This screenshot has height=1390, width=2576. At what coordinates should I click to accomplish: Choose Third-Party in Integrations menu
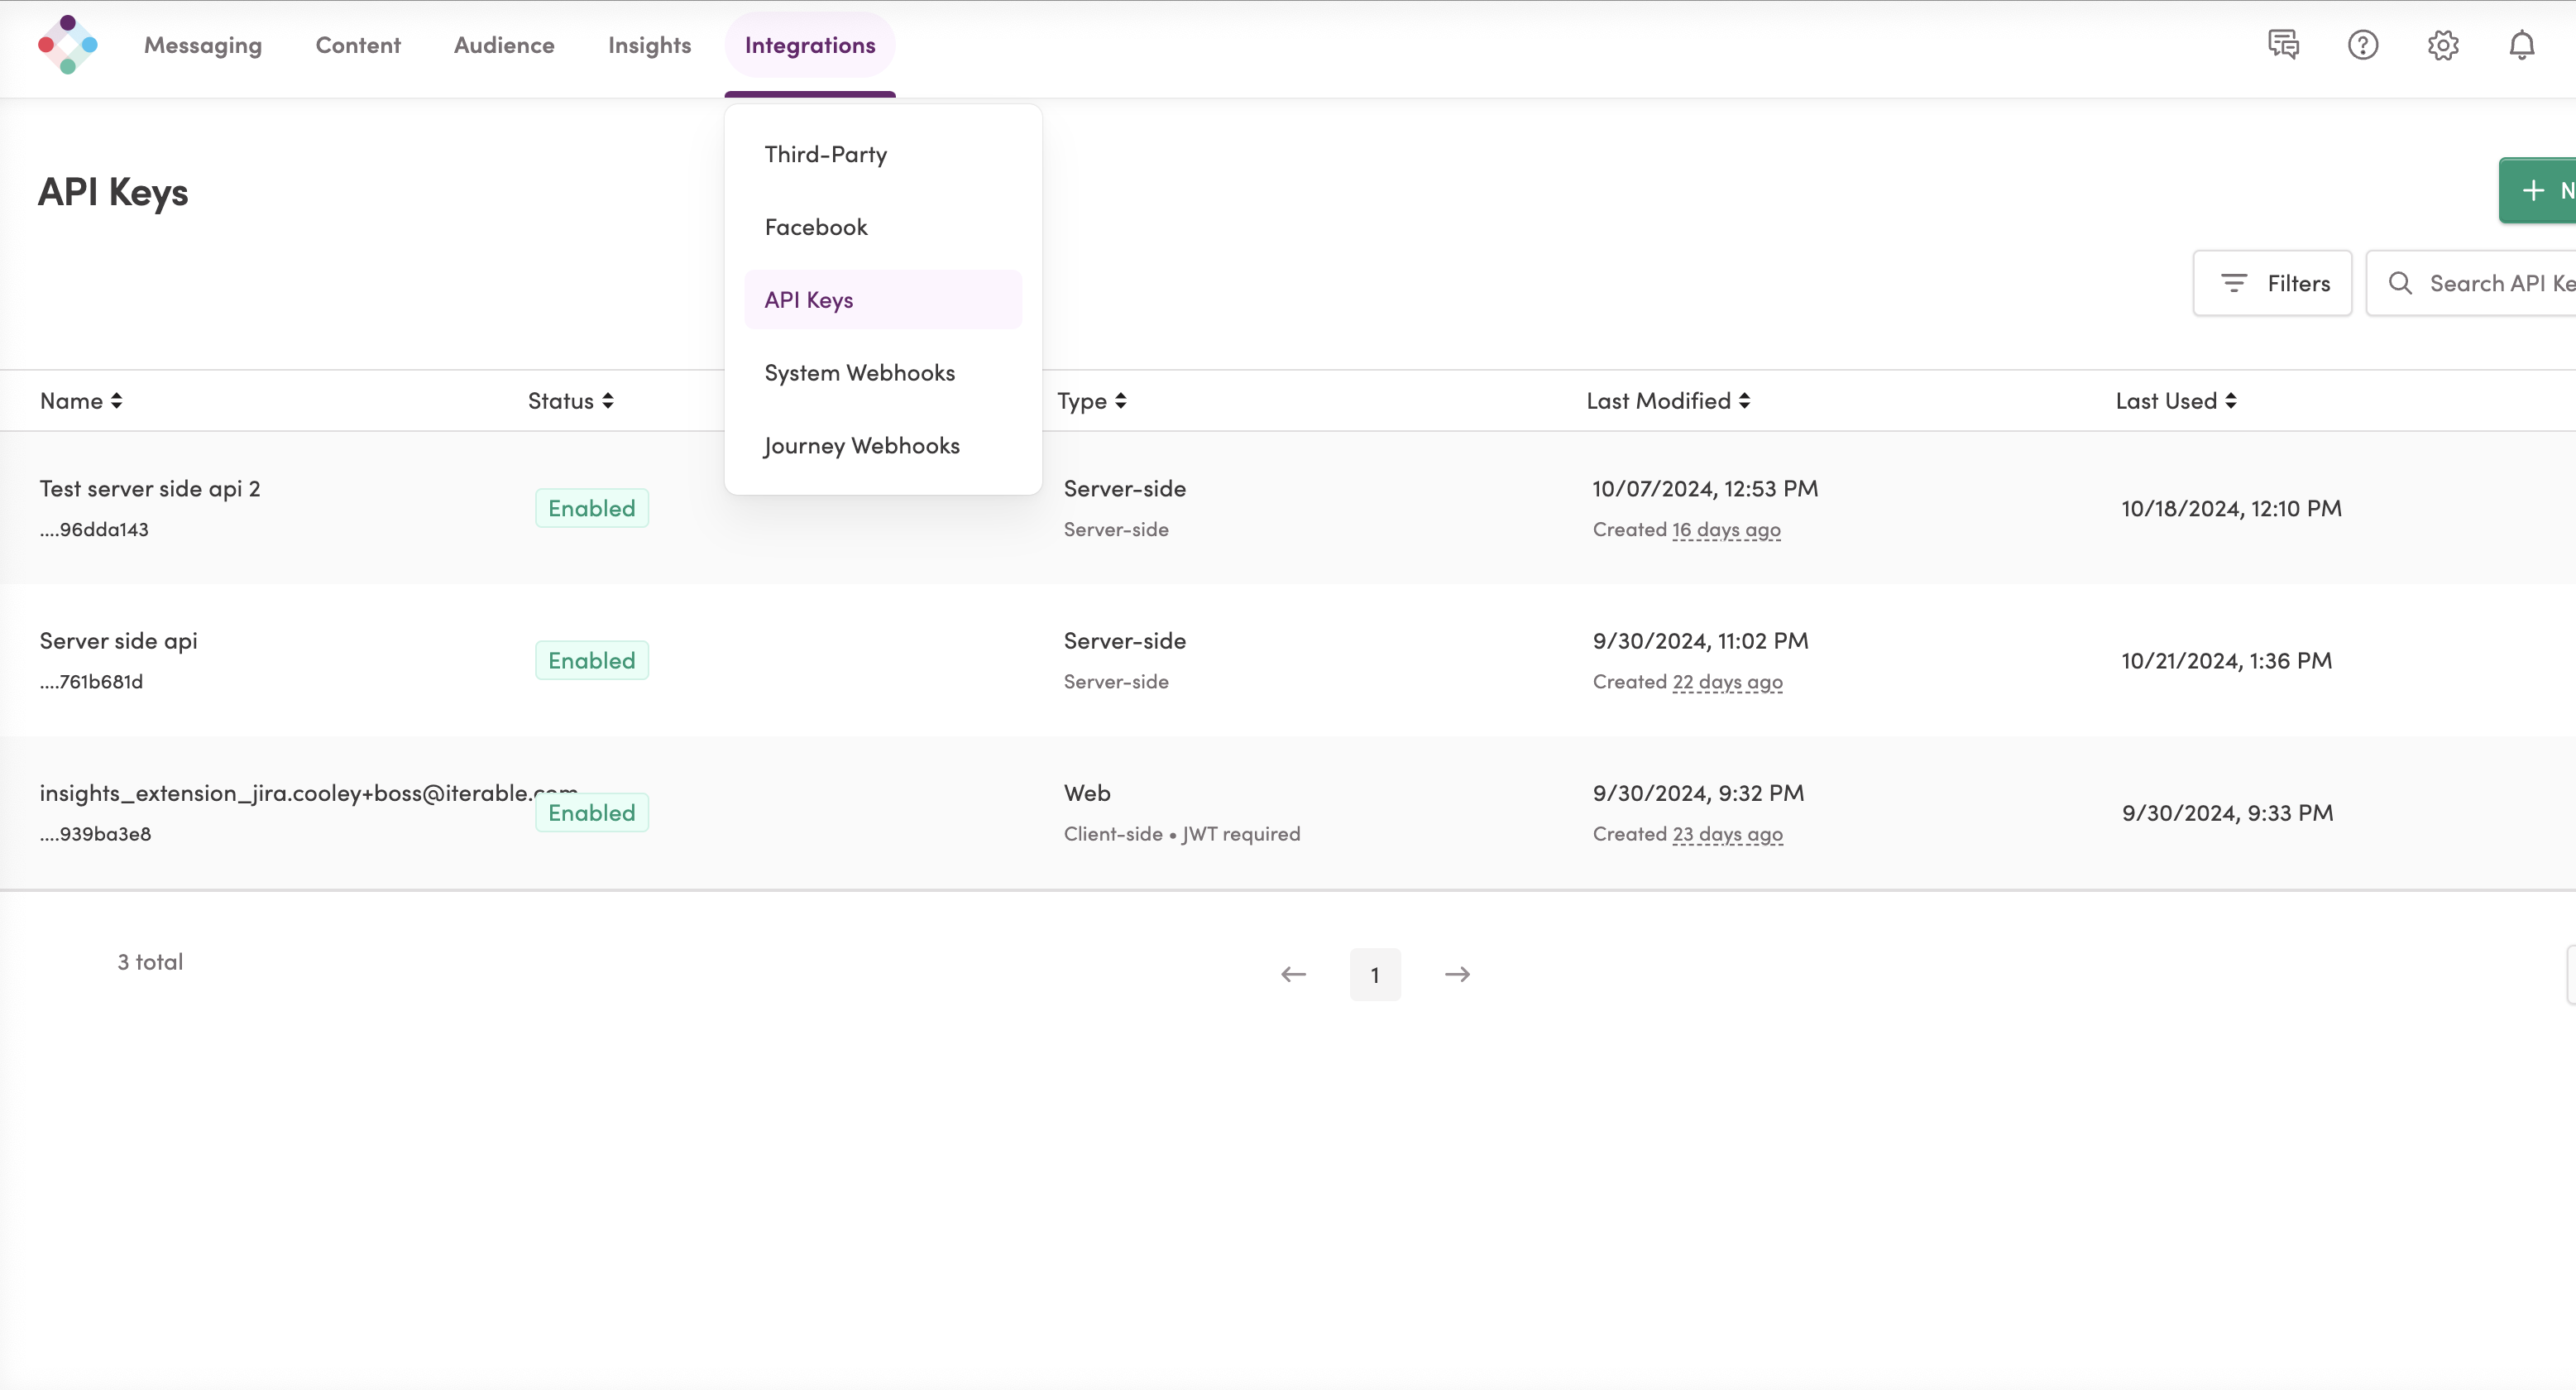click(x=825, y=154)
